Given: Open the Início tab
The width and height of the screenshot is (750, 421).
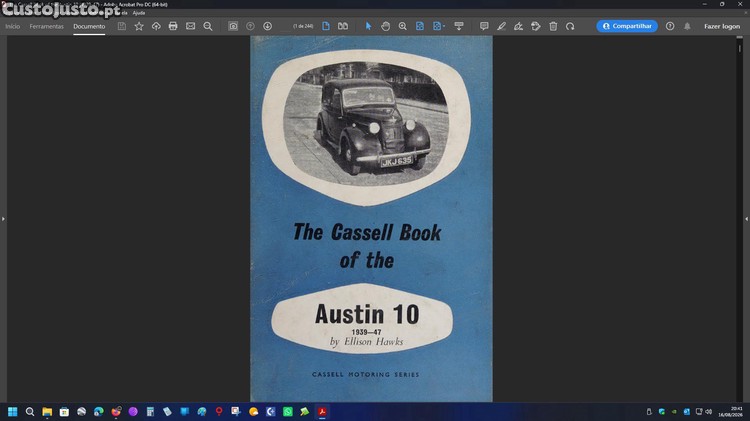Looking at the screenshot, I should [12, 26].
